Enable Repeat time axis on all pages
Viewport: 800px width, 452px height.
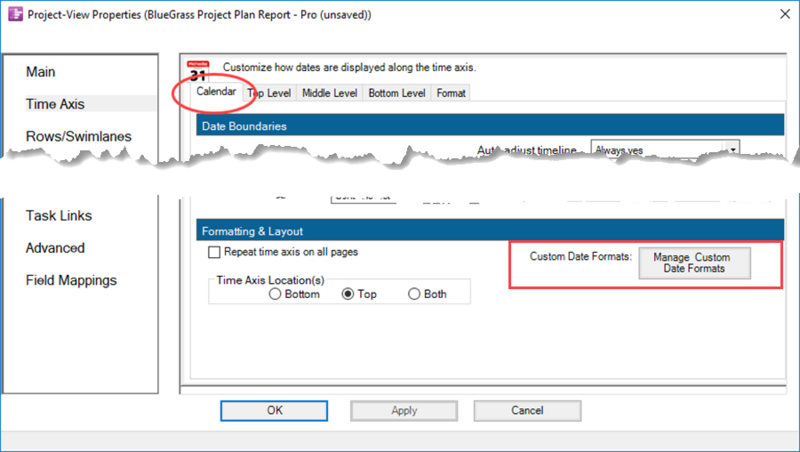(214, 252)
